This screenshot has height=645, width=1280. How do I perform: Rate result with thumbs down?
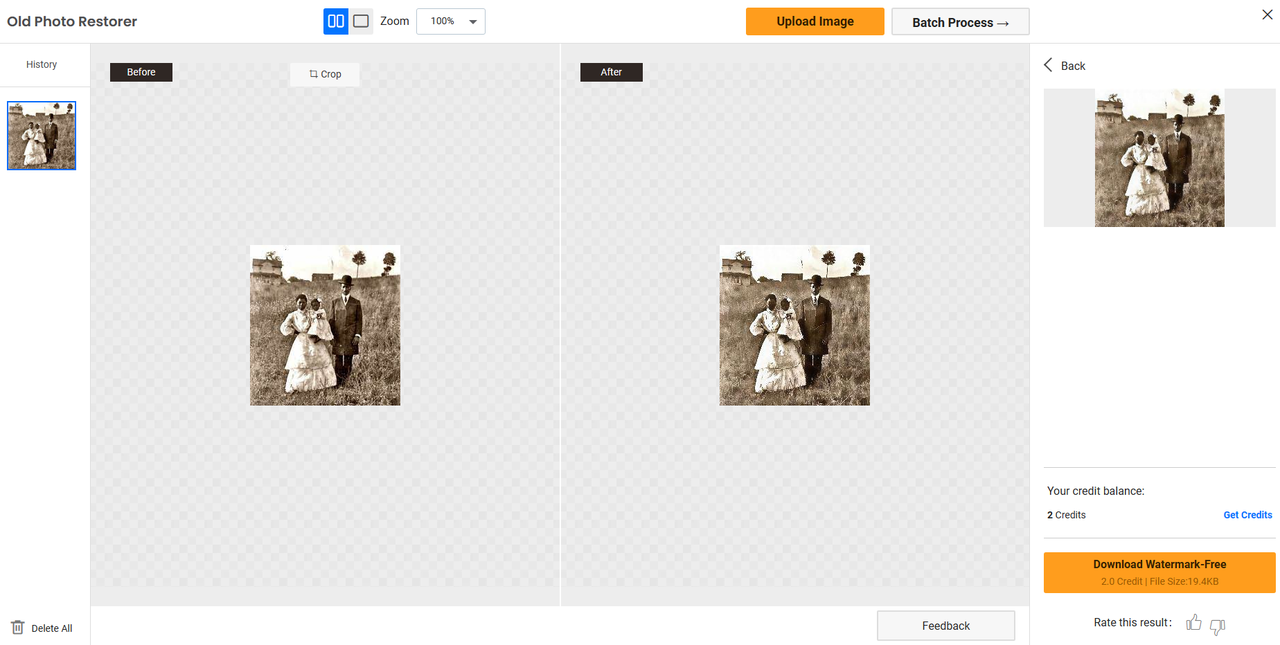[1217, 626]
